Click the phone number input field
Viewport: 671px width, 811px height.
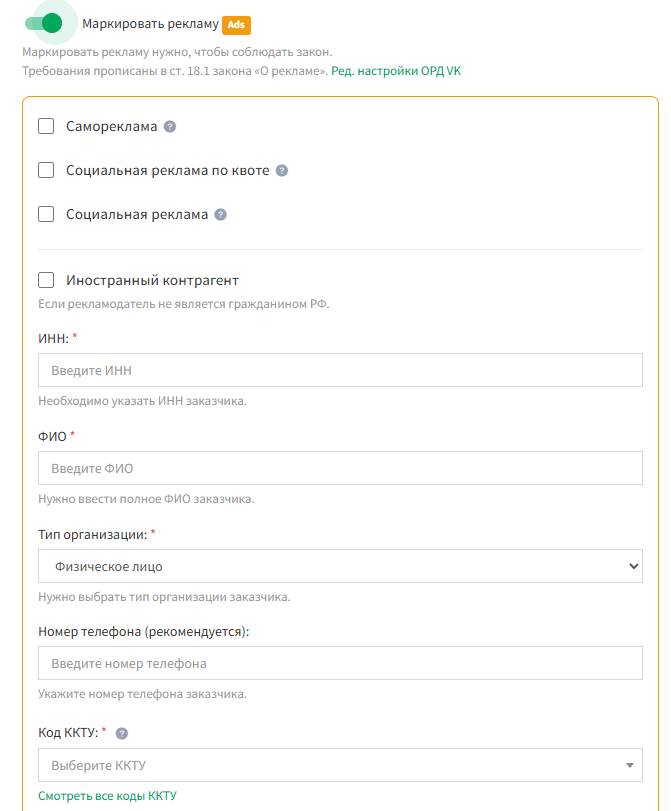pos(340,663)
